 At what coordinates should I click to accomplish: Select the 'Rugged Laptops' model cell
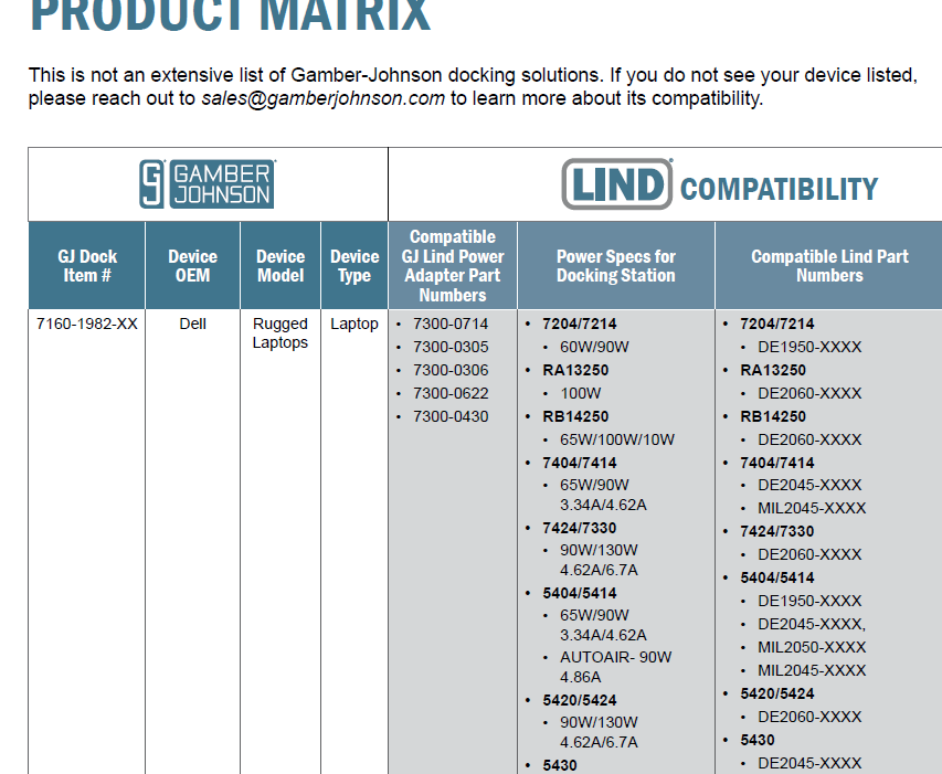point(280,333)
